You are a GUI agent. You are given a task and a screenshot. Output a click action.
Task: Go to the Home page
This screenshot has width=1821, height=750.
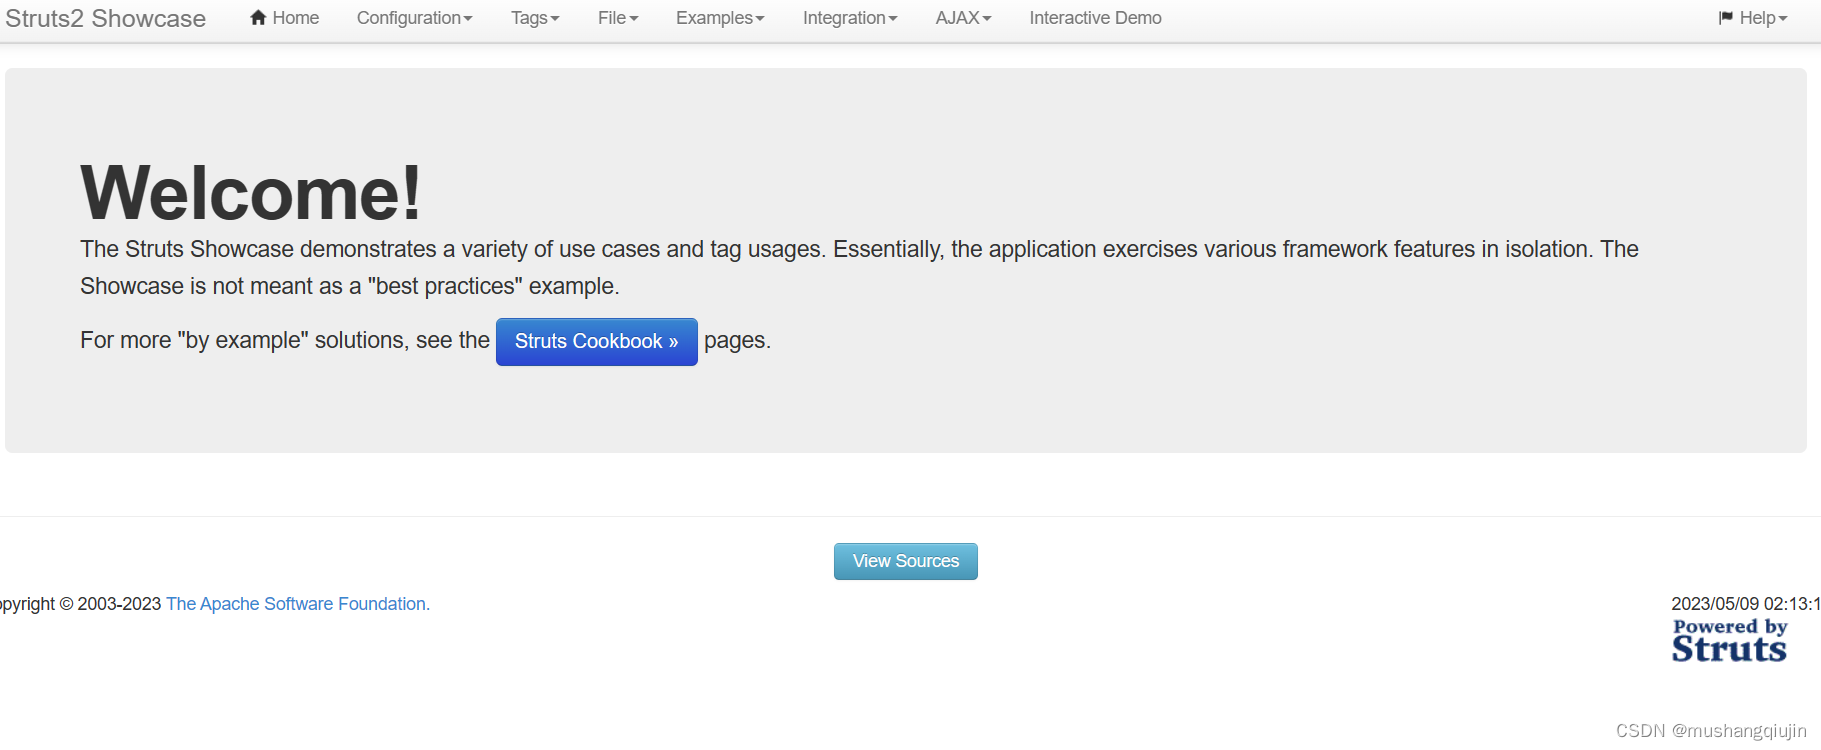pyautogui.click(x=284, y=18)
